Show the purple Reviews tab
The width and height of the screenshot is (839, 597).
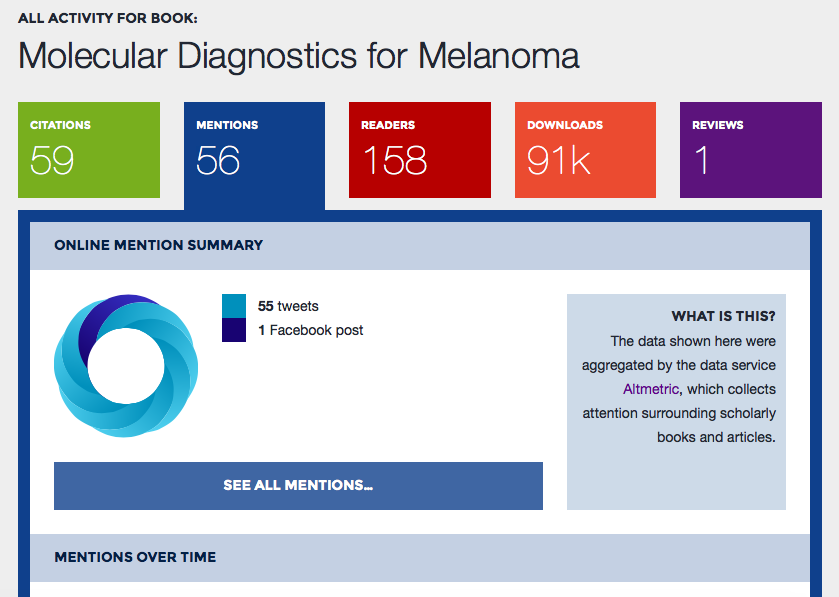[x=750, y=150]
